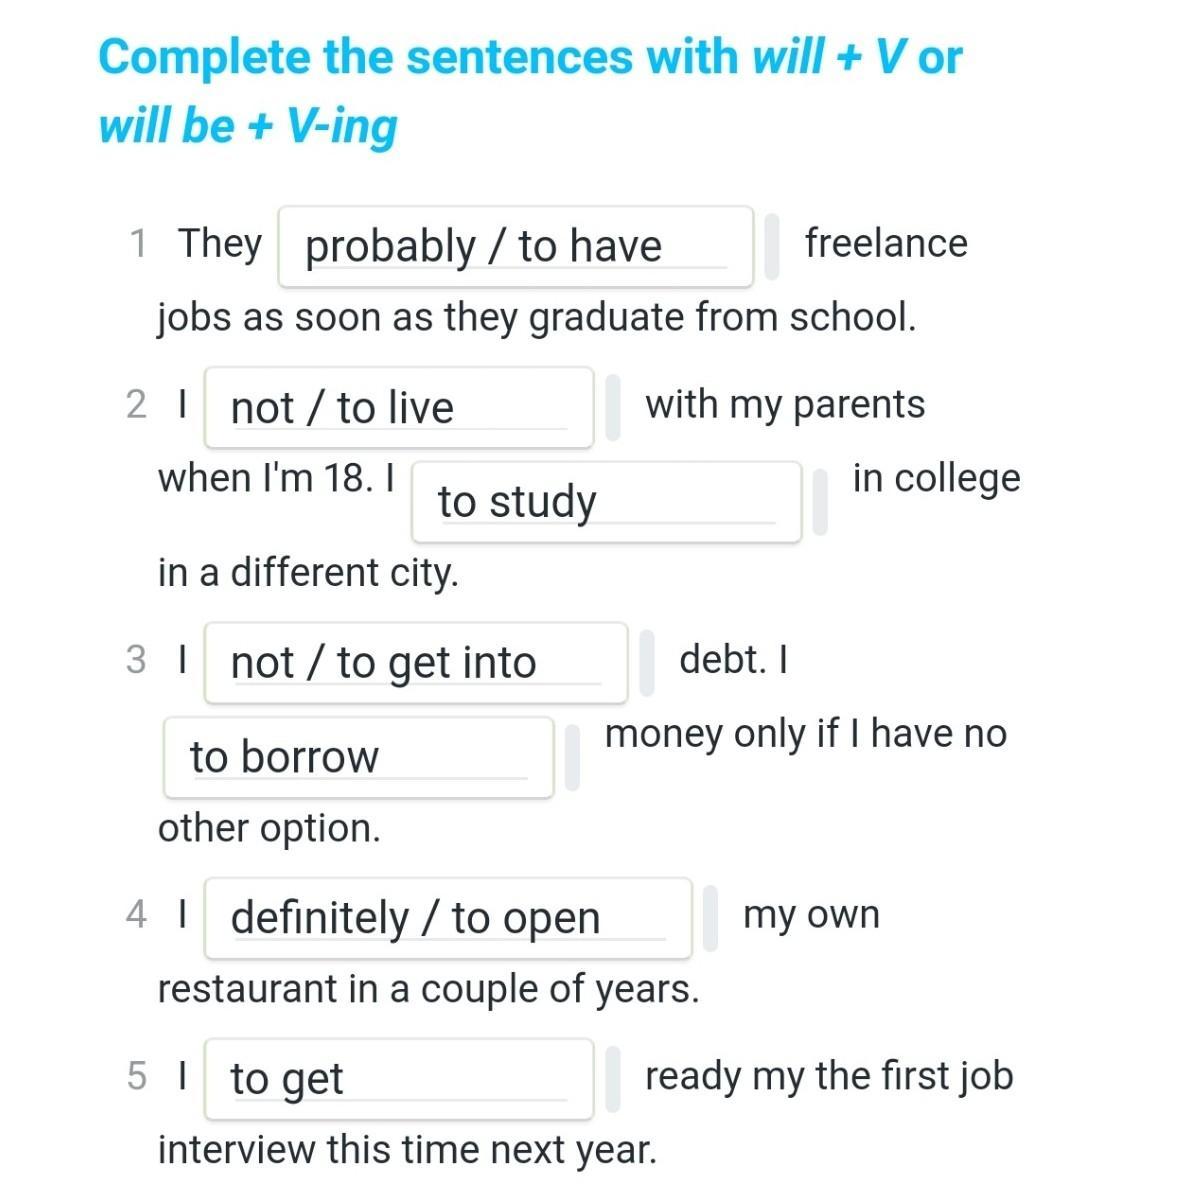Click the 'probably / to have' input field

(x=516, y=247)
